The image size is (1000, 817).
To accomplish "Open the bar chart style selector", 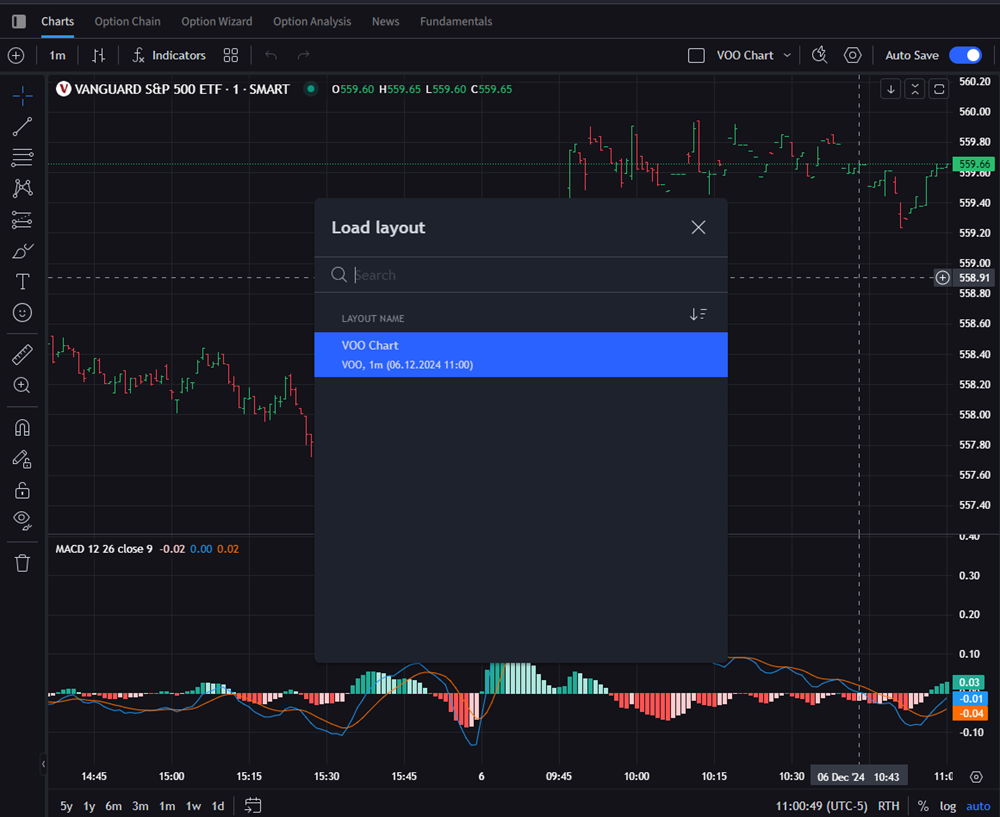I will click(x=98, y=55).
